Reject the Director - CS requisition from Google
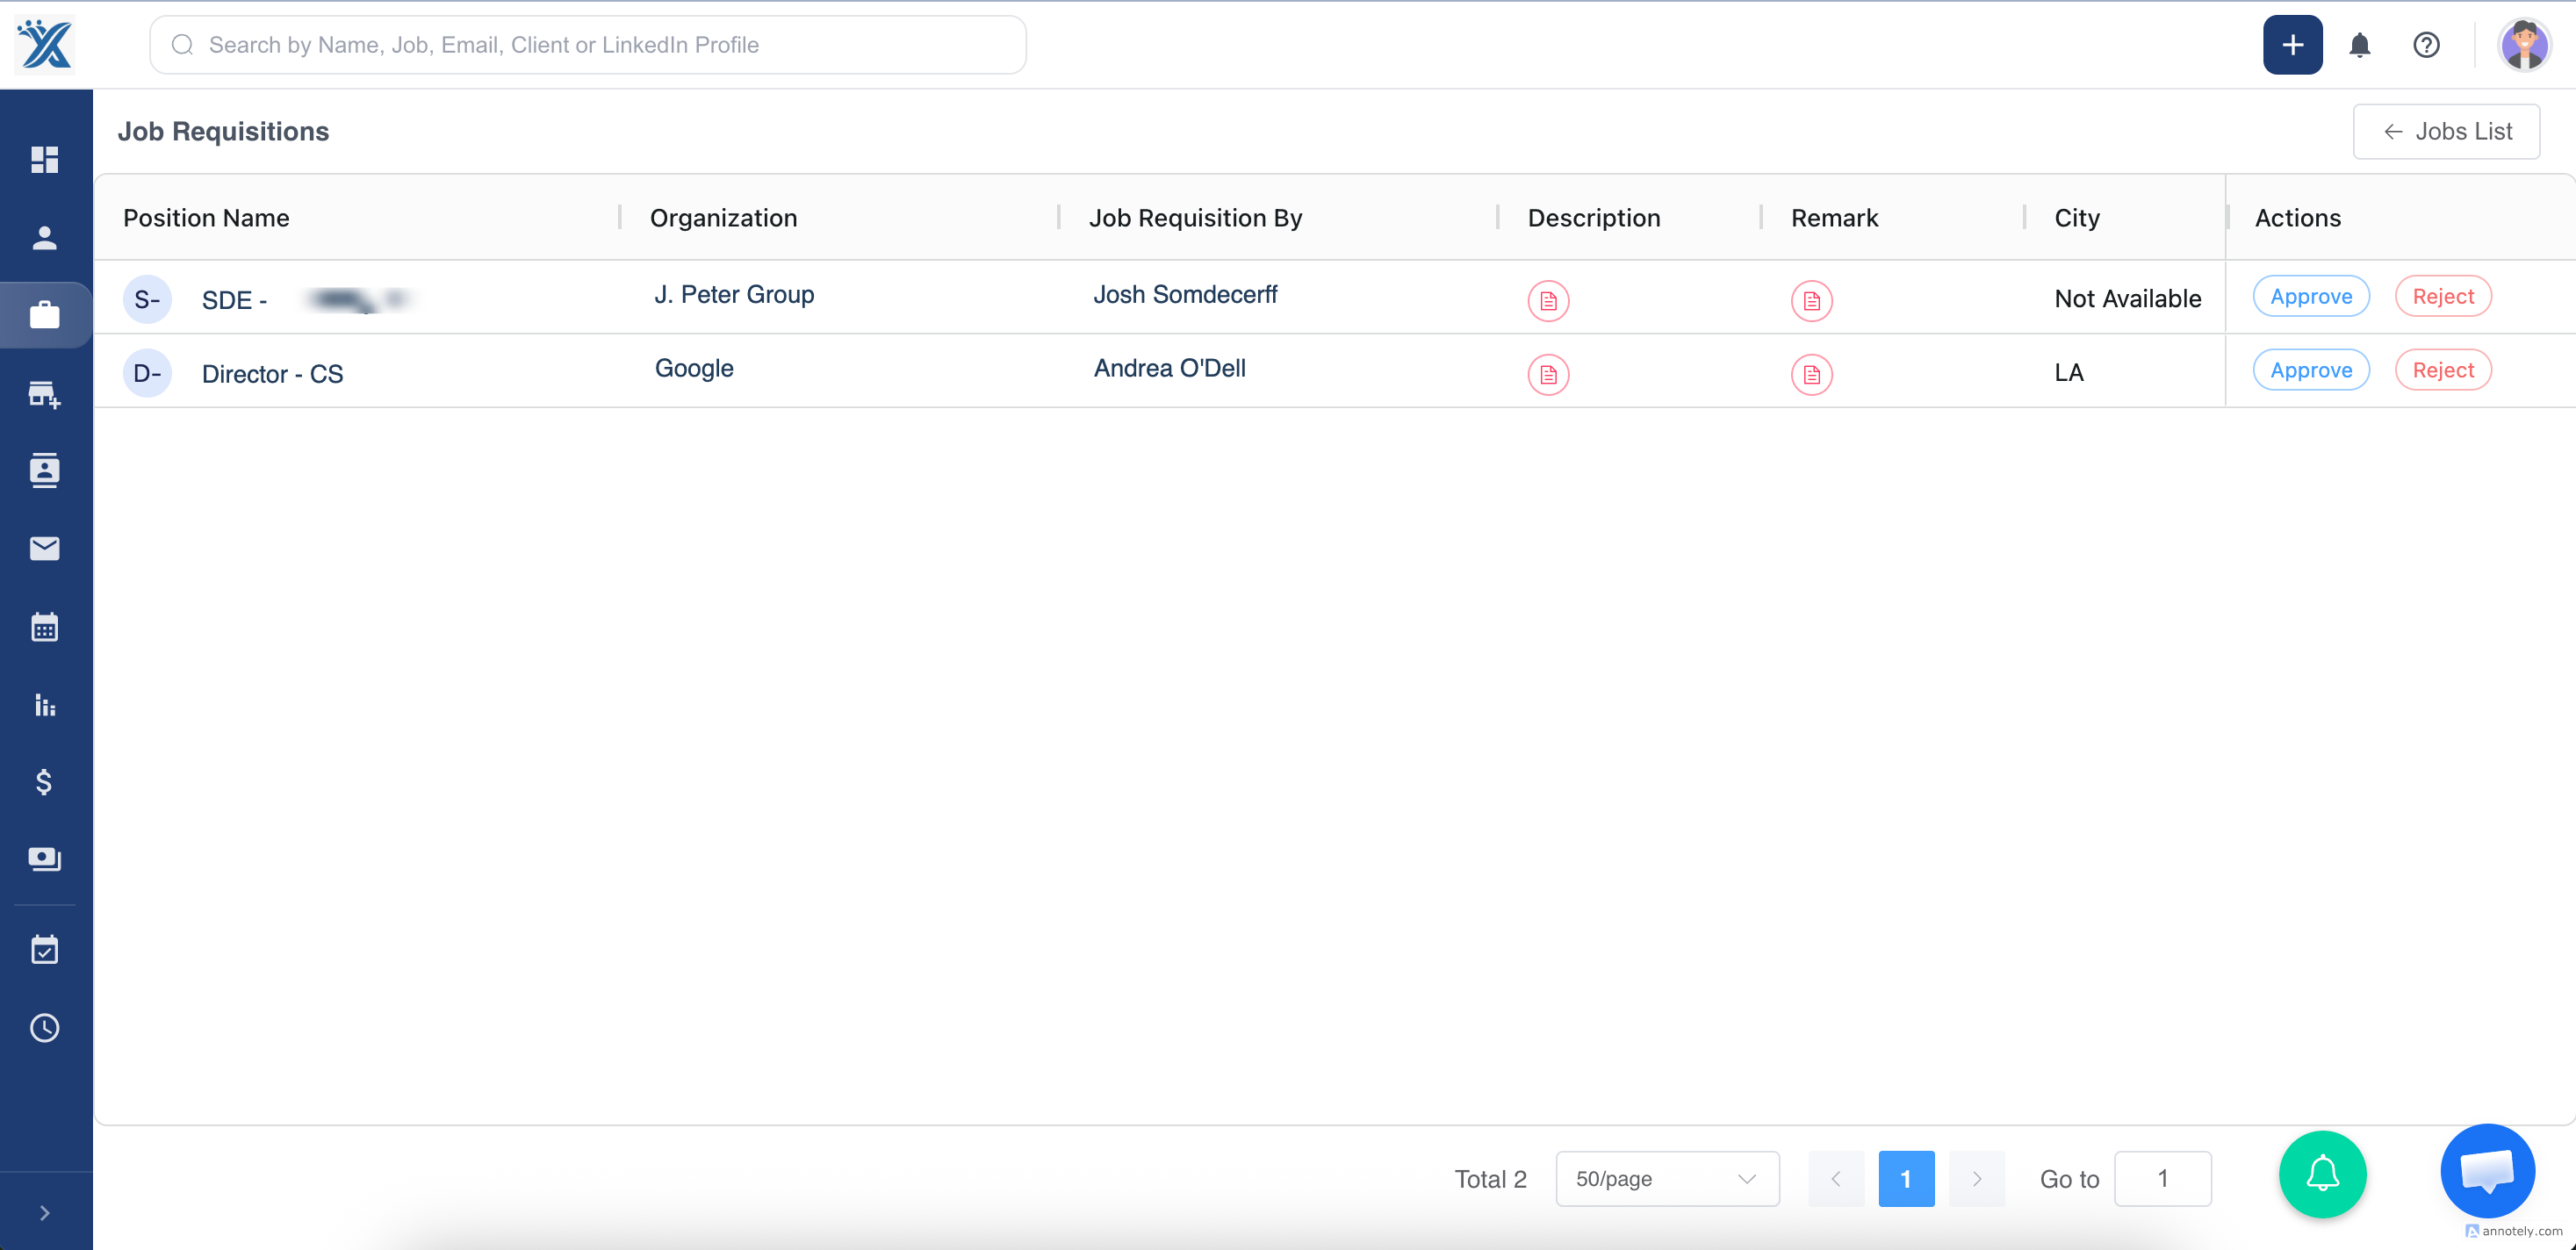2576x1250 pixels. point(2443,370)
